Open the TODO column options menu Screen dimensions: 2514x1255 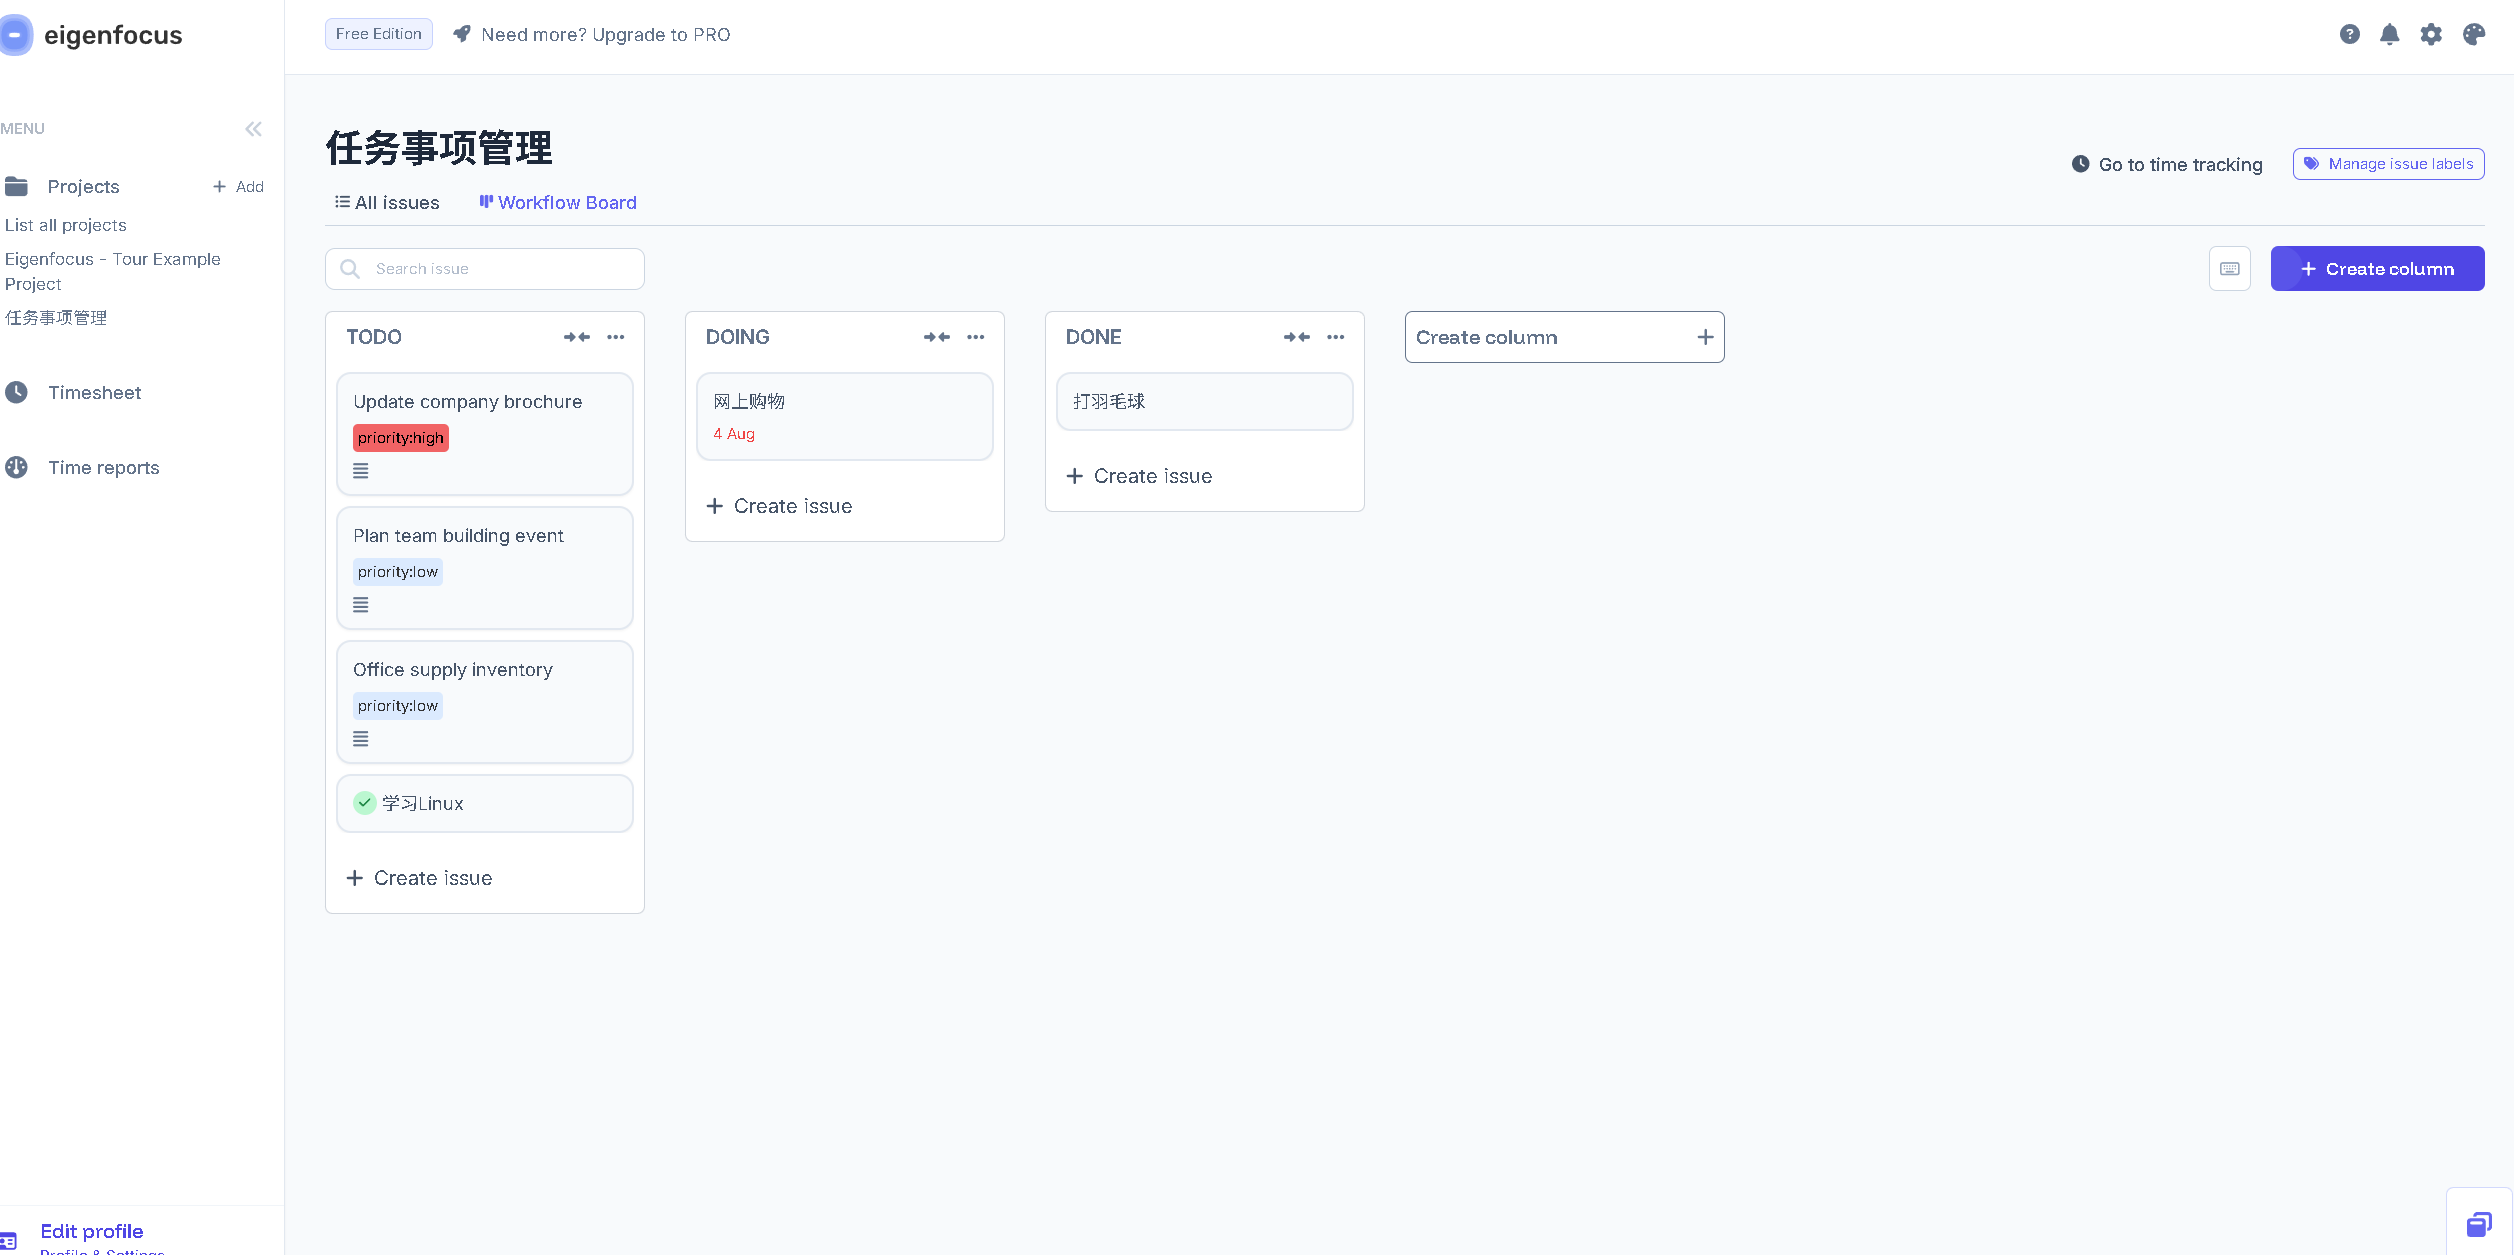(616, 337)
